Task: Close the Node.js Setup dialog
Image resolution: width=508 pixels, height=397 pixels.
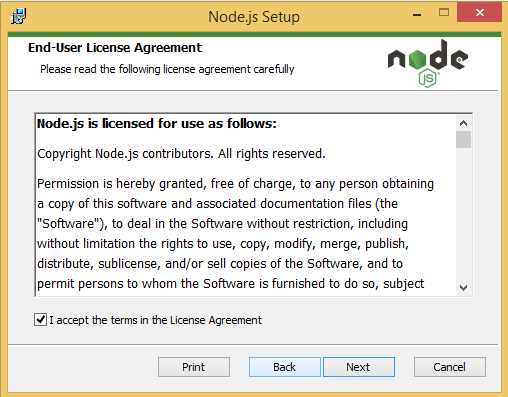Action: (x=479, y=13)
